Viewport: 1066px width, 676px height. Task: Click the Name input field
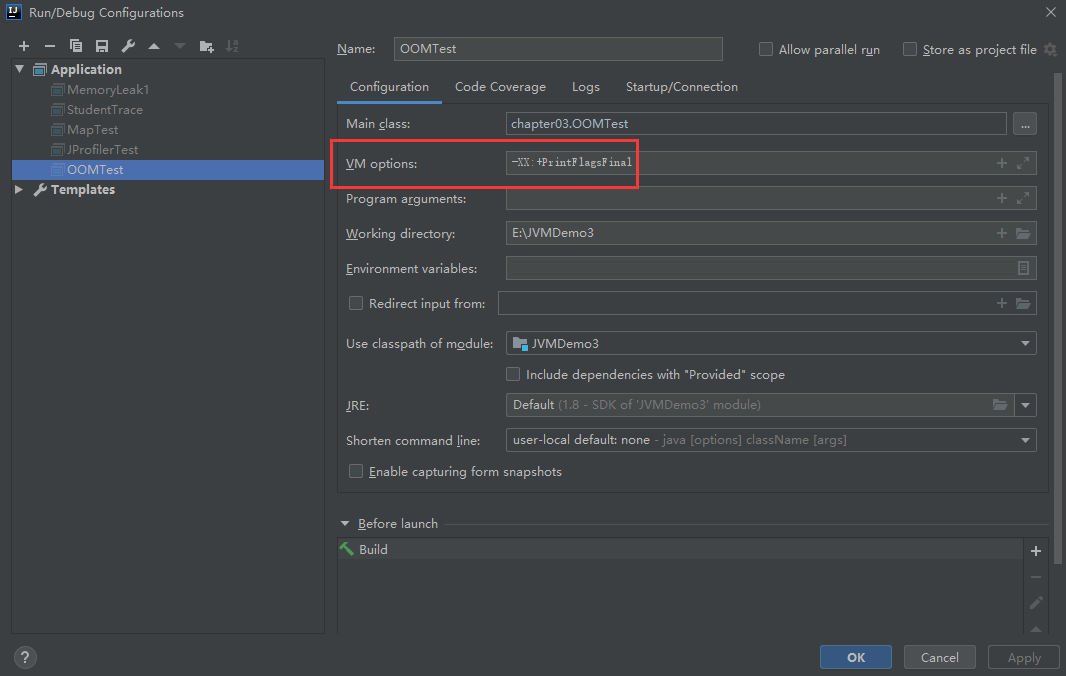coord(558,49)
